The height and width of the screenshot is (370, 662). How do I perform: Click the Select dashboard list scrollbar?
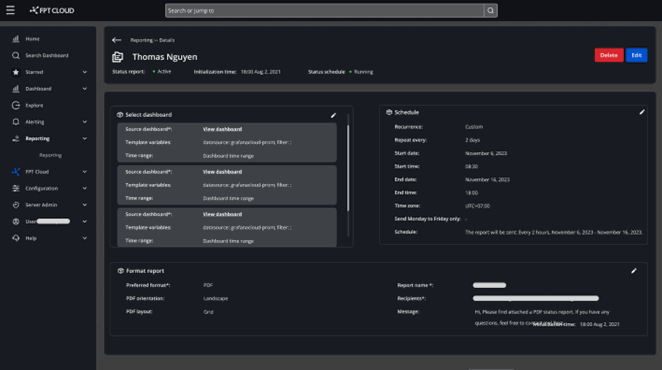pyautogui.click(x=348, y=168)
